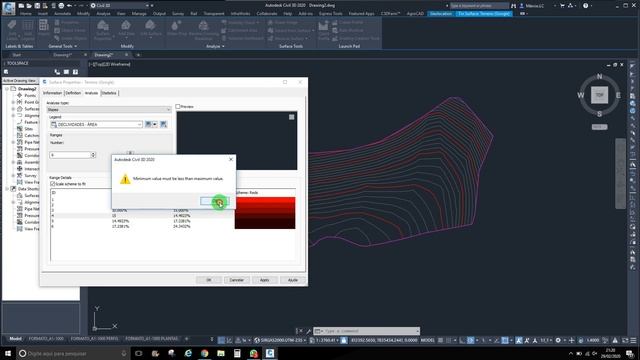Click the status bar workspace gear icon
This screenshot has height=360, width=640.
[x=558, y=340]
